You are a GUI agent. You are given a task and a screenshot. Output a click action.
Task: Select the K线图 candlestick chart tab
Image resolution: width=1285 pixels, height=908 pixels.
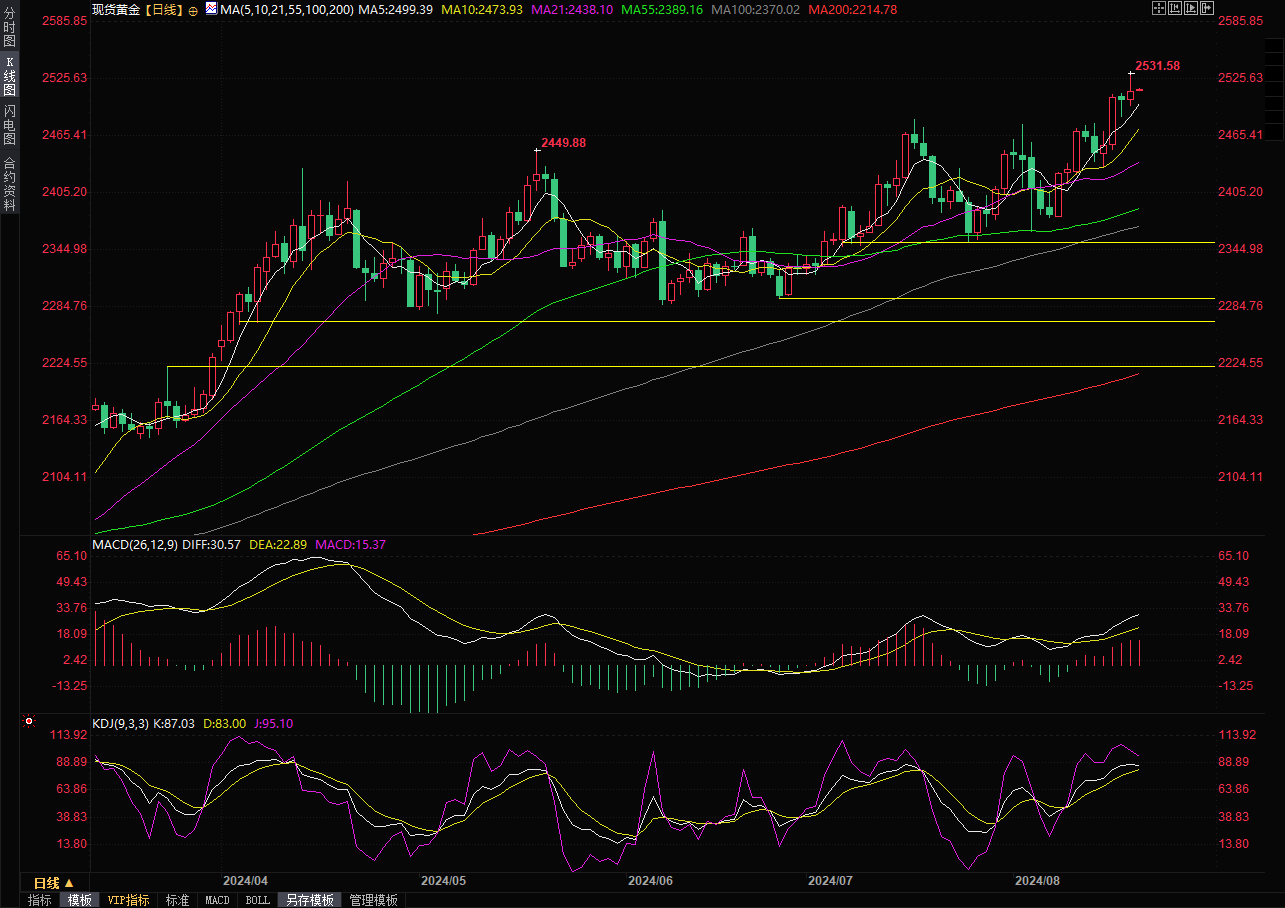point(9,76)
